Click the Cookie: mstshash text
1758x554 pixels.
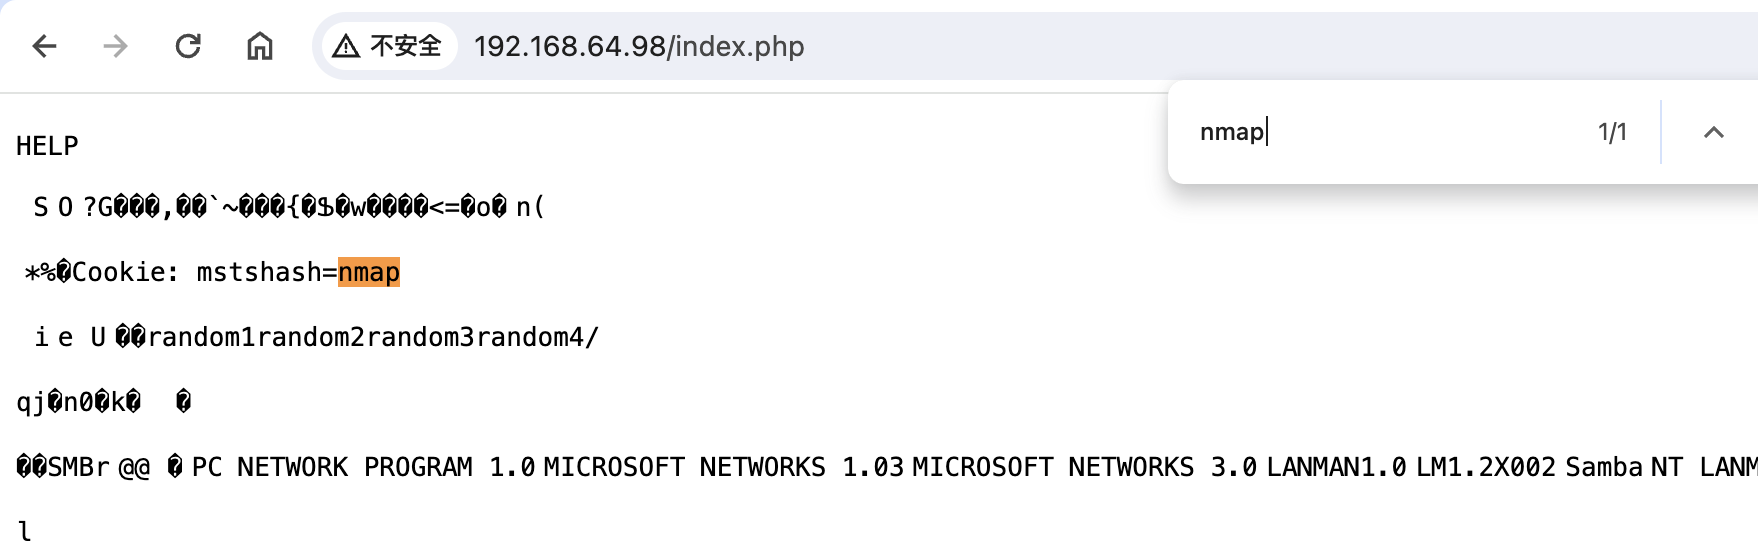[x=197, y=272]
